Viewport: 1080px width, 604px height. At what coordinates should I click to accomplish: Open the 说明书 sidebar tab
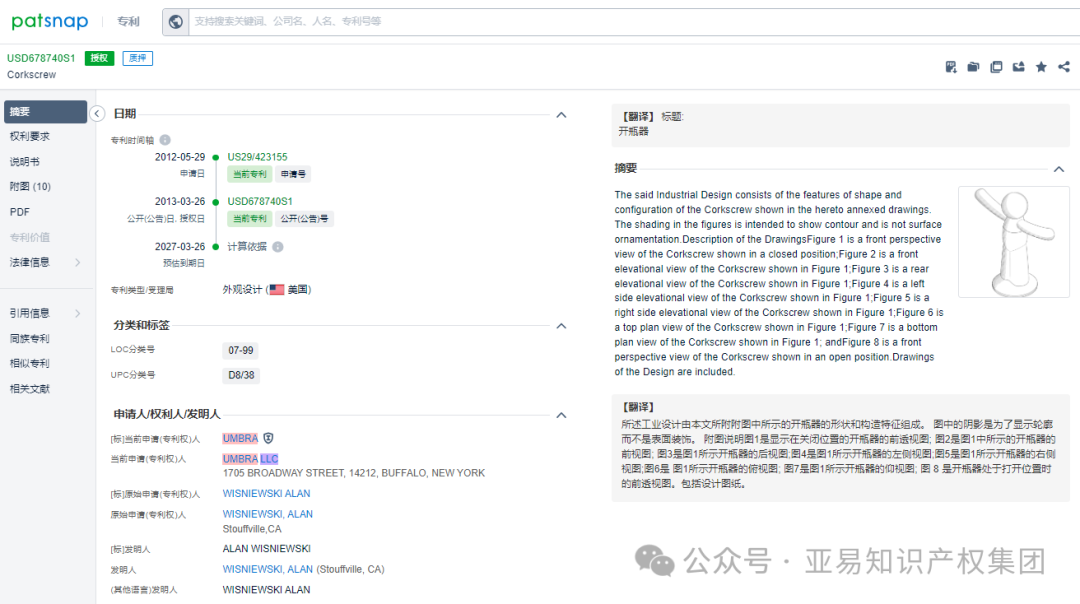[25, 162]
